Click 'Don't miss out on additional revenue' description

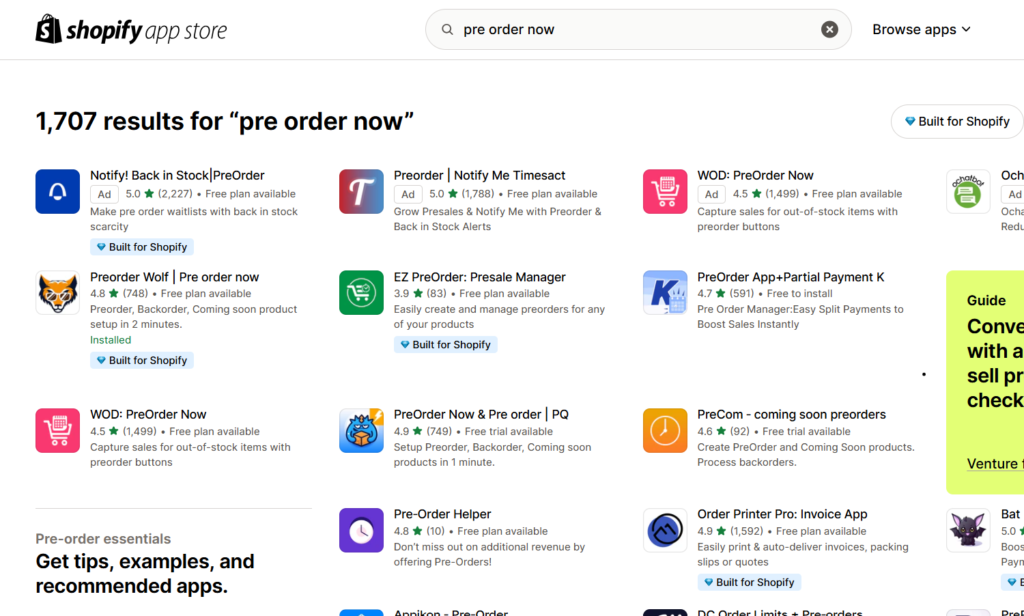click(489, 555)
